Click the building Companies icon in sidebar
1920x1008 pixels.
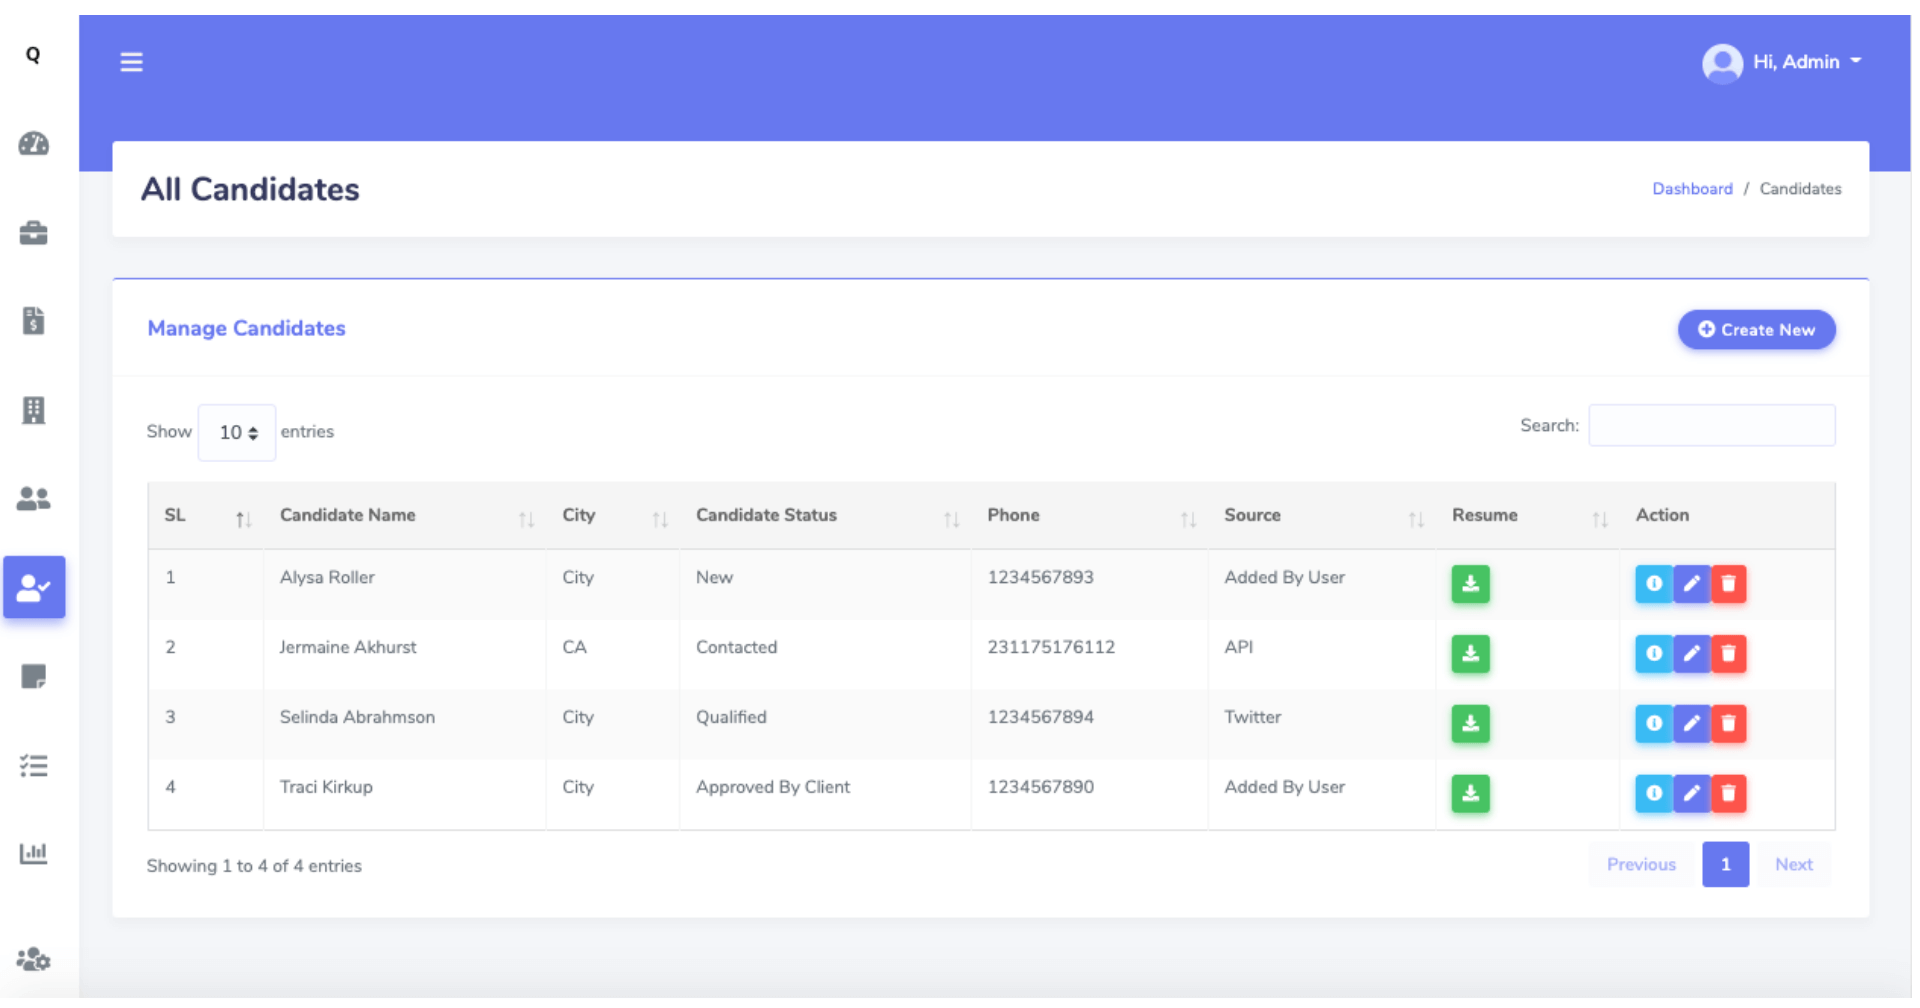point(33,409)
